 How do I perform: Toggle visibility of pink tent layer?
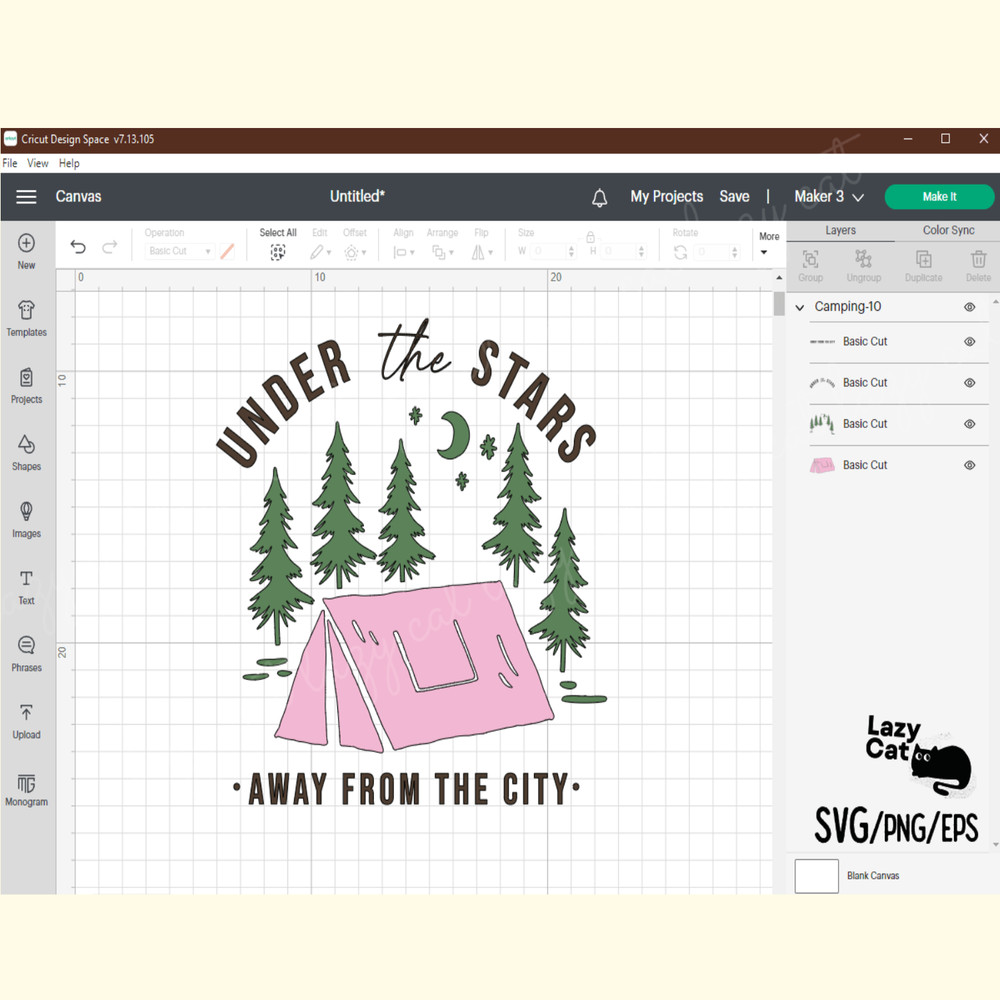point(969,465)
